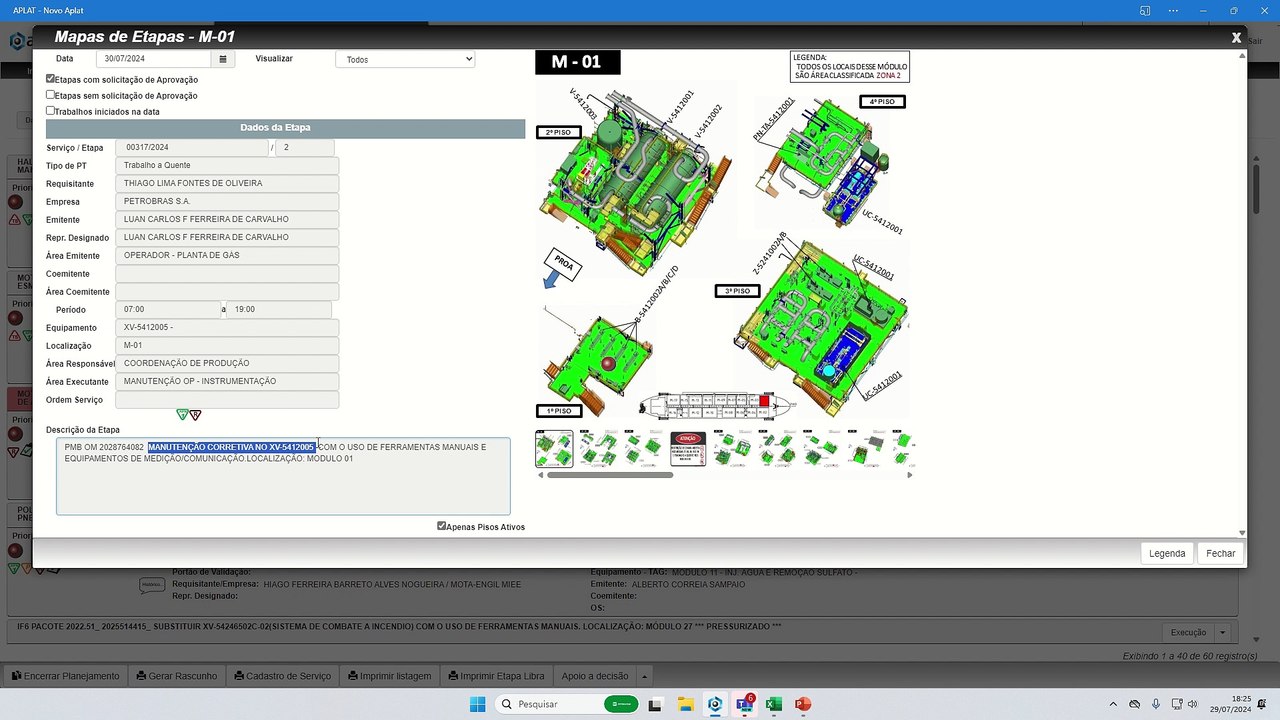The image size is (1280, 720).
Task: Toggle Apenas Pisos Ativos checkbox
Action: tap(442, 526)
